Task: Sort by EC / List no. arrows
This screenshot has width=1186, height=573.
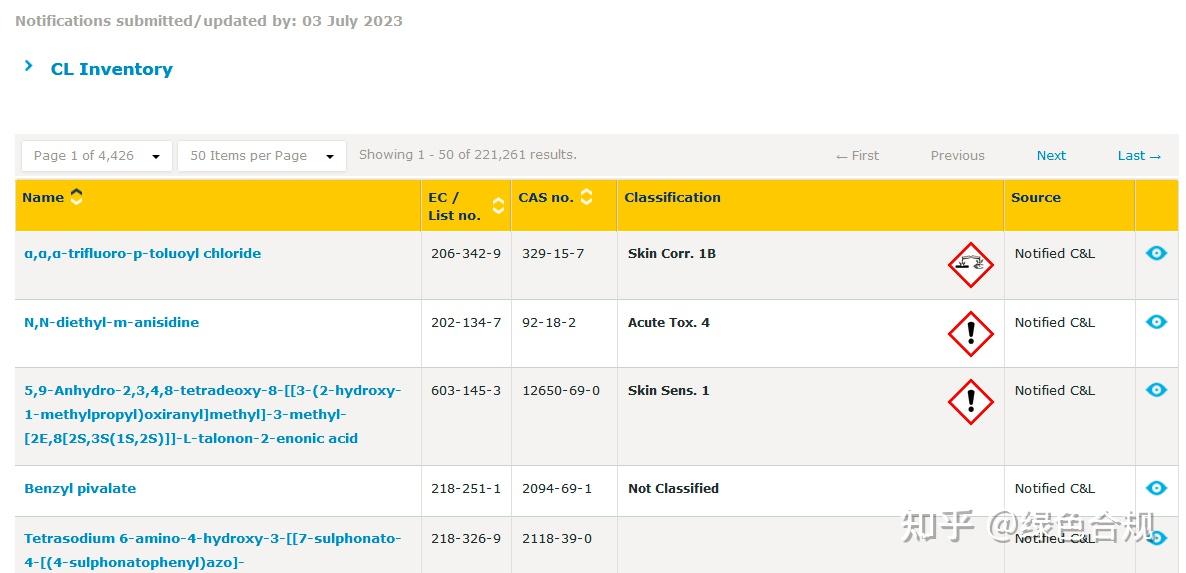Action: [x=498, y=205]
